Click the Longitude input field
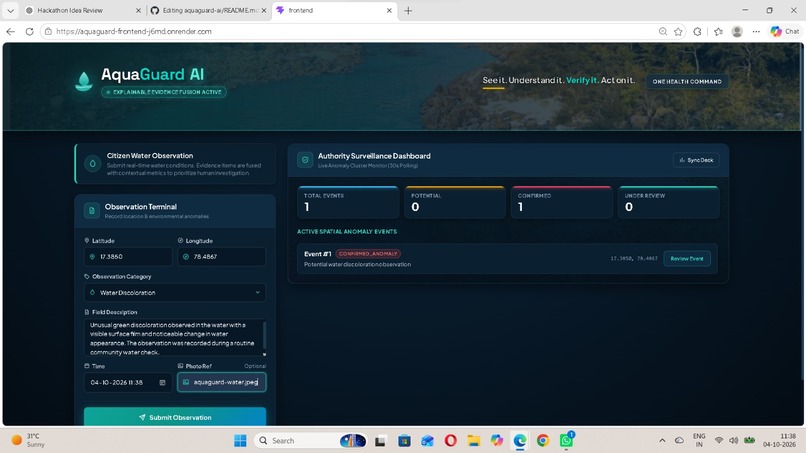Screen dimensions: 806x453 tap(222, 257)
